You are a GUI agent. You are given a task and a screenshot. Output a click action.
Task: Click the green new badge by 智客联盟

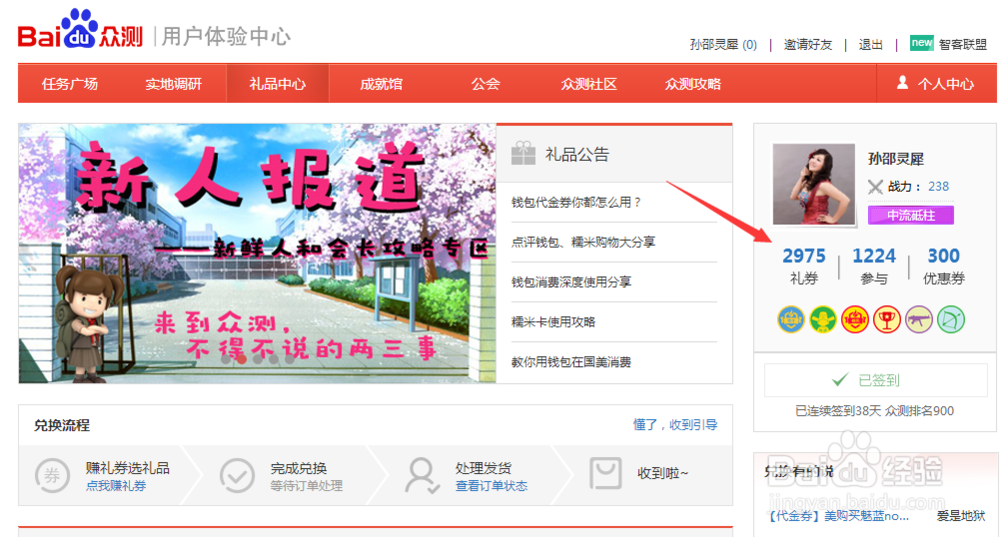pyautogui.click(x=922, y=43)
